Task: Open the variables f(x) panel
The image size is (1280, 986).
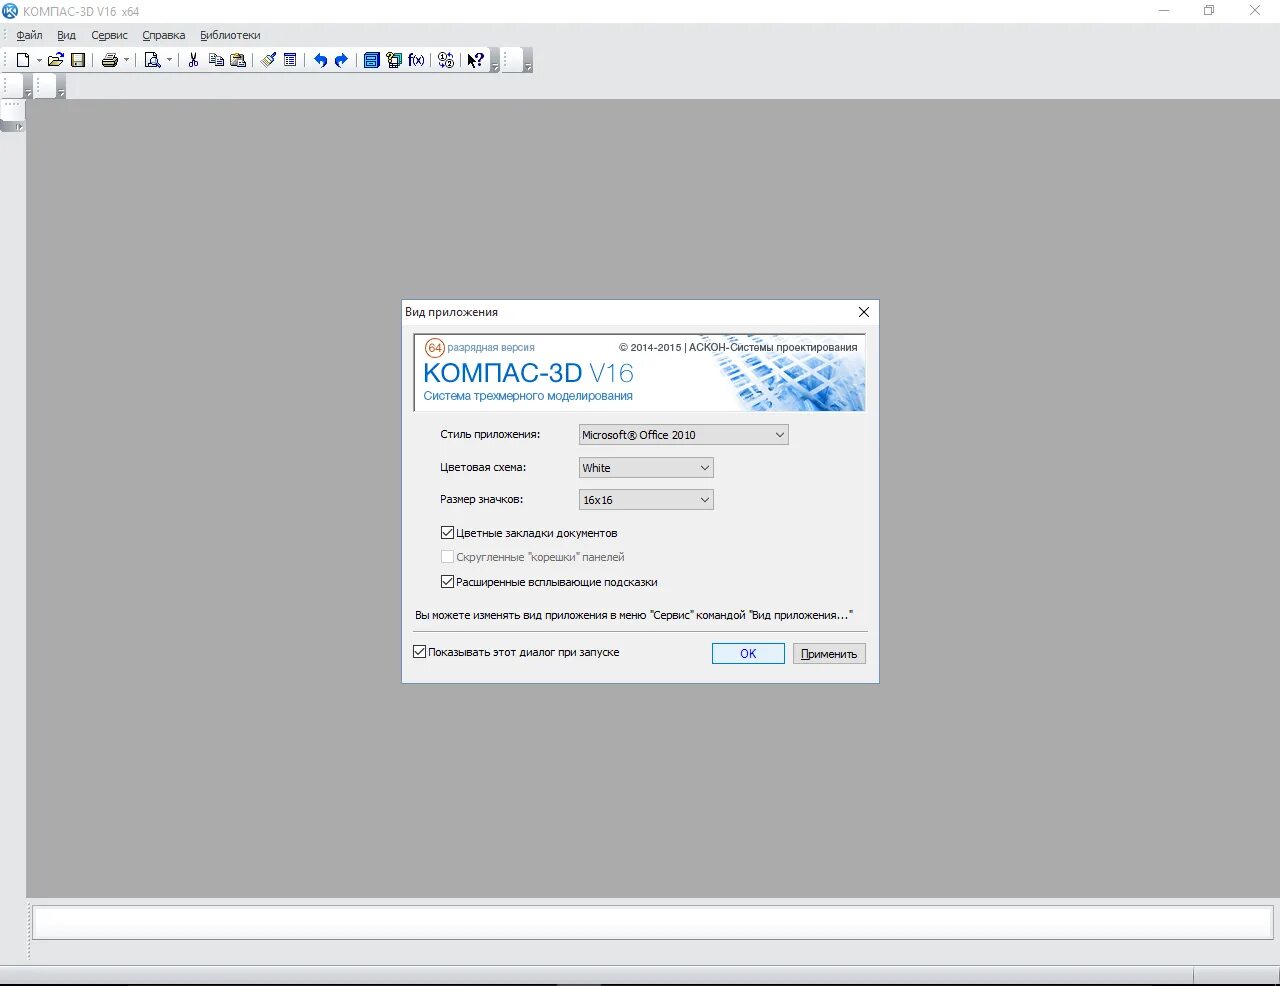Action: [416, 60]
